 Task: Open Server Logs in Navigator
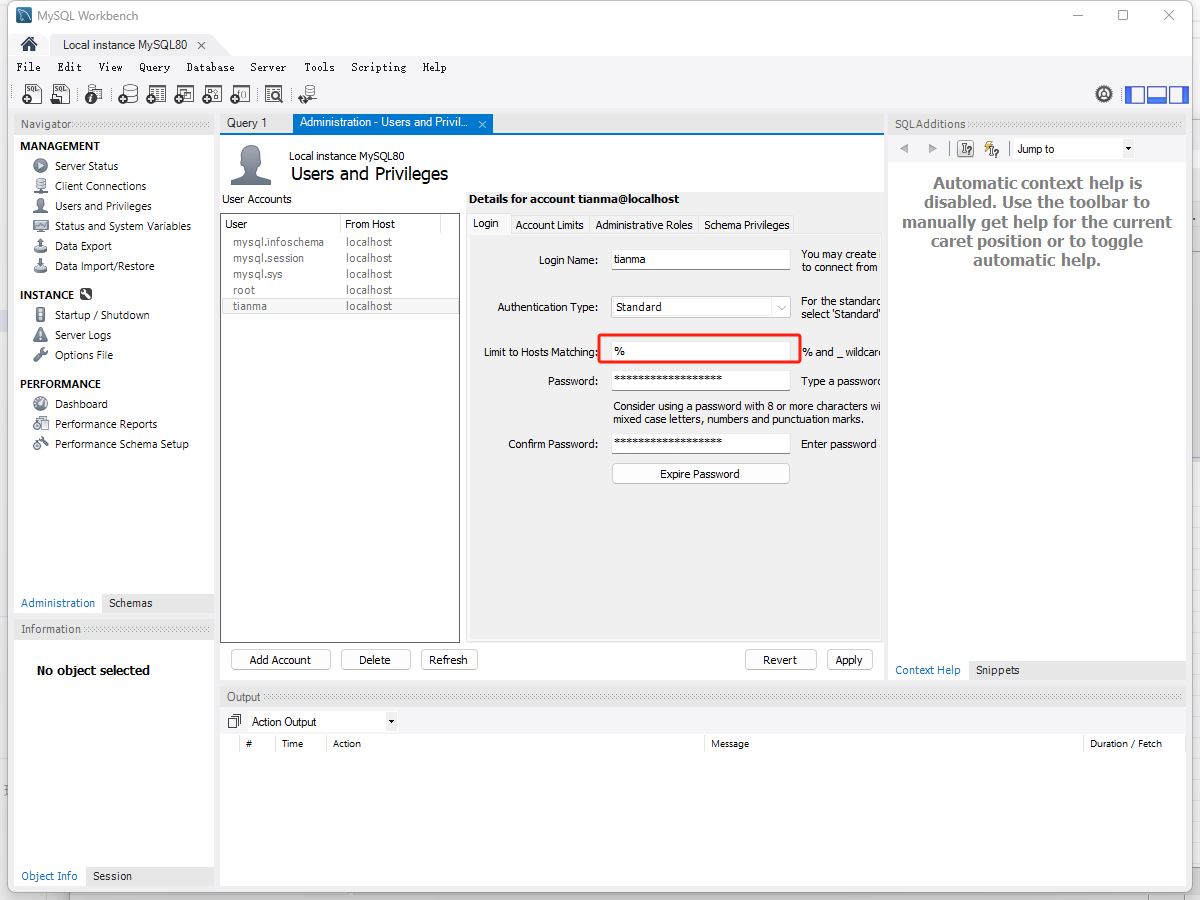[83, 335]
